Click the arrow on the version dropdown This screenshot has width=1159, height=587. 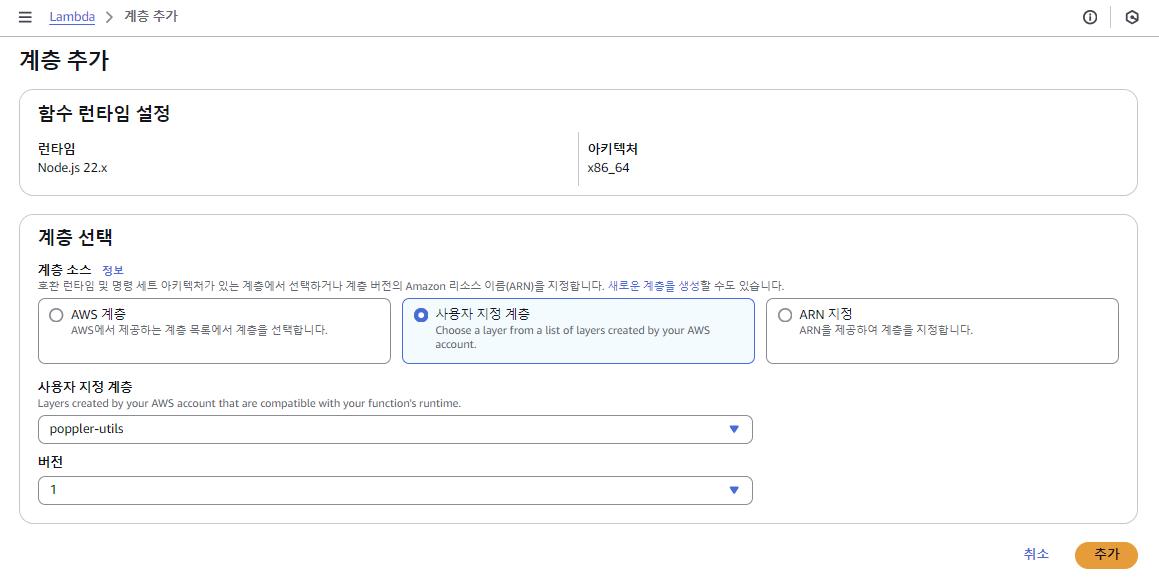coord(734,490)
